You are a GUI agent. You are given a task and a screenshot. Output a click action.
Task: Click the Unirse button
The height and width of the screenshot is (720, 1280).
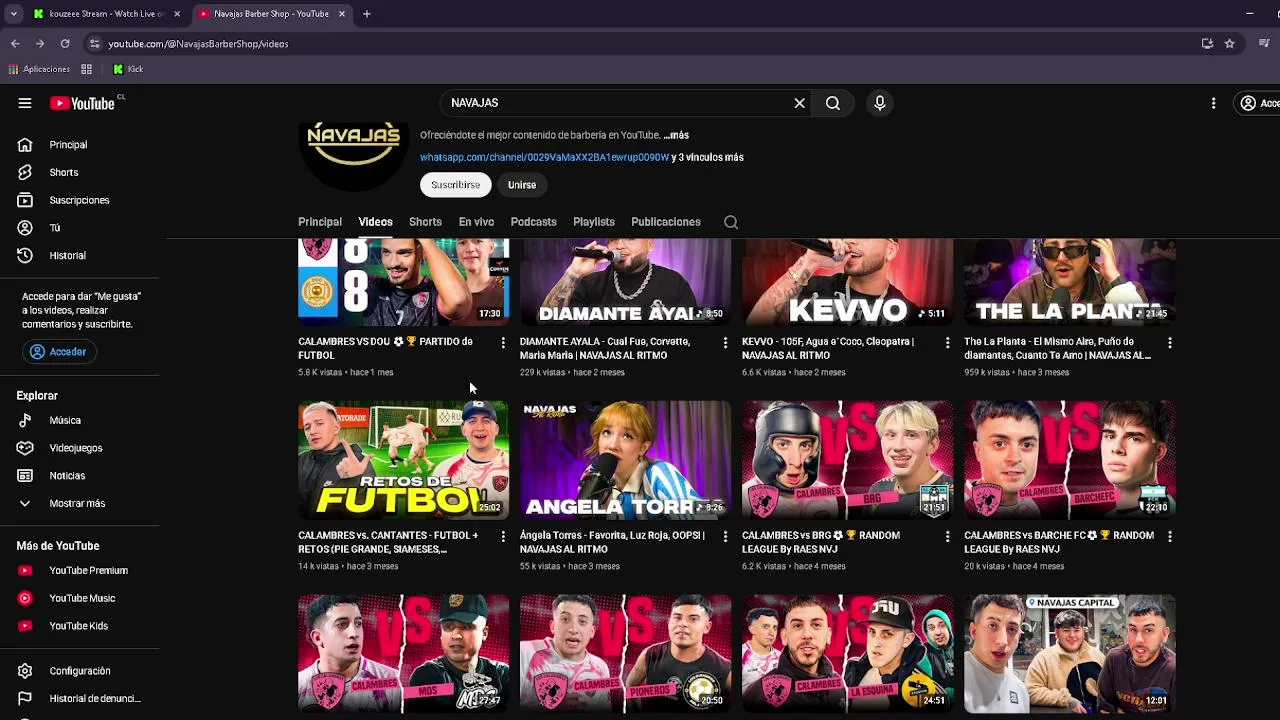[x=522, y=185]
